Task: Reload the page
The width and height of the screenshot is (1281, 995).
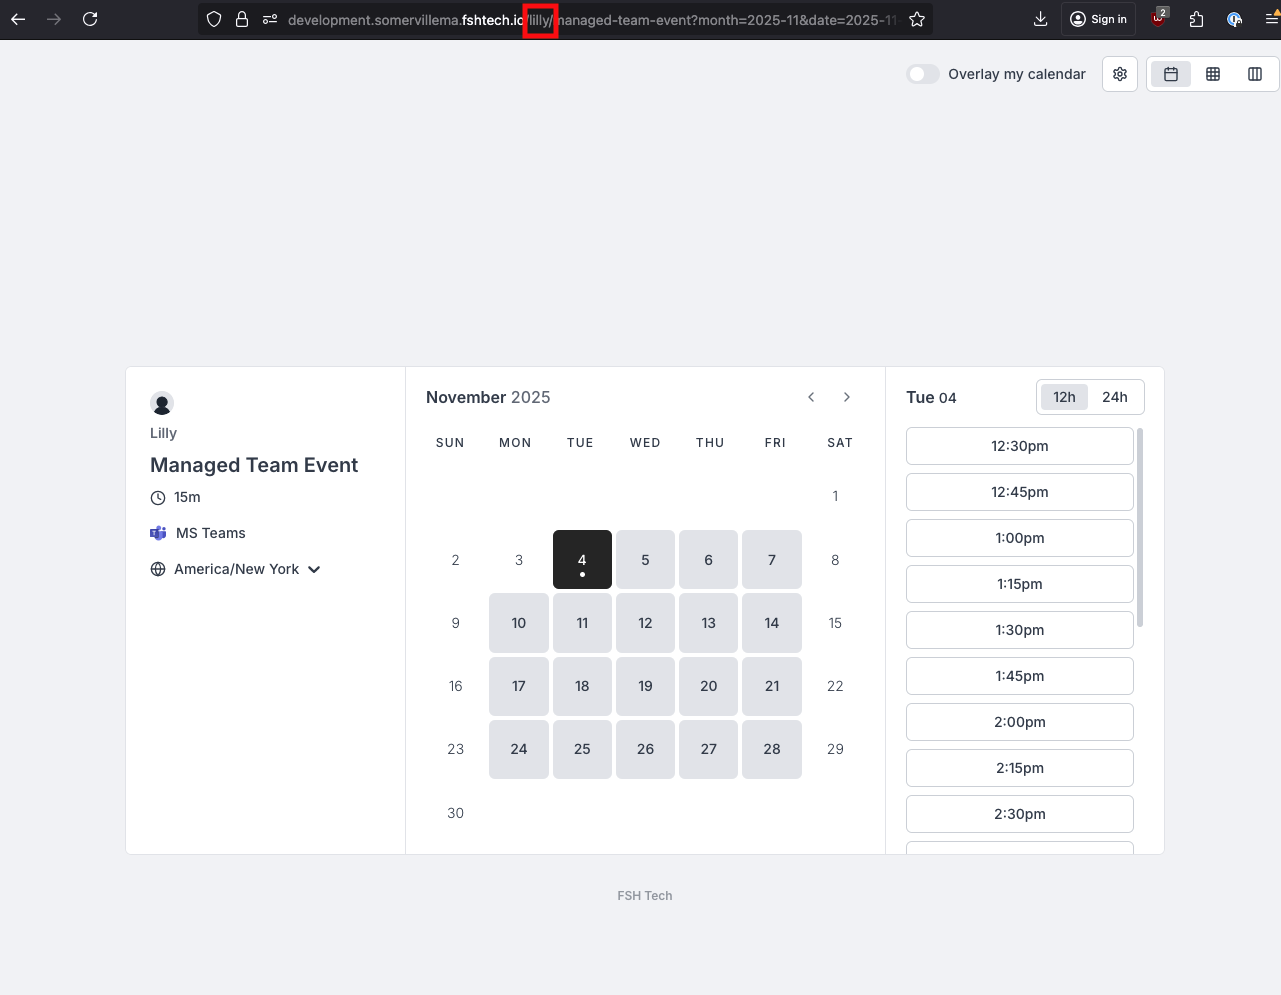Action: click(90, 19)
